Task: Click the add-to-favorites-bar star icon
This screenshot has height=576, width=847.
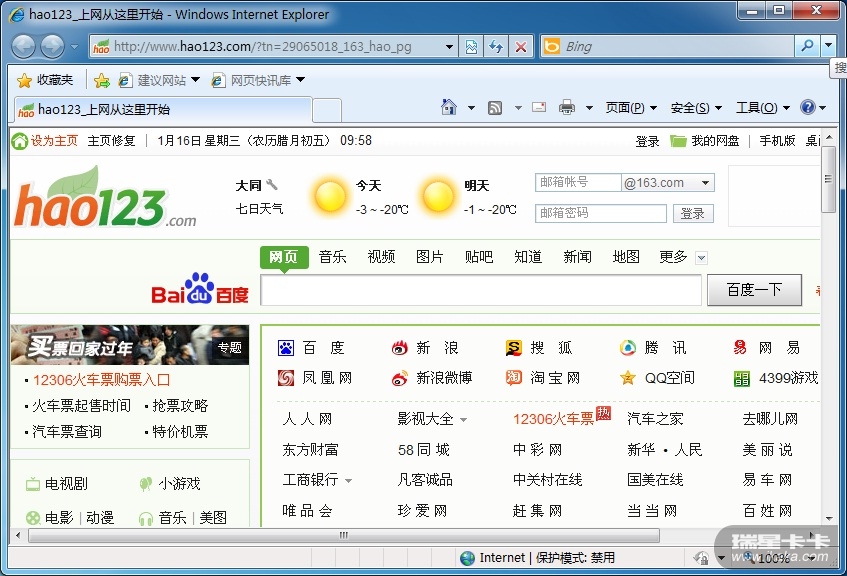Action: point(102,81)
